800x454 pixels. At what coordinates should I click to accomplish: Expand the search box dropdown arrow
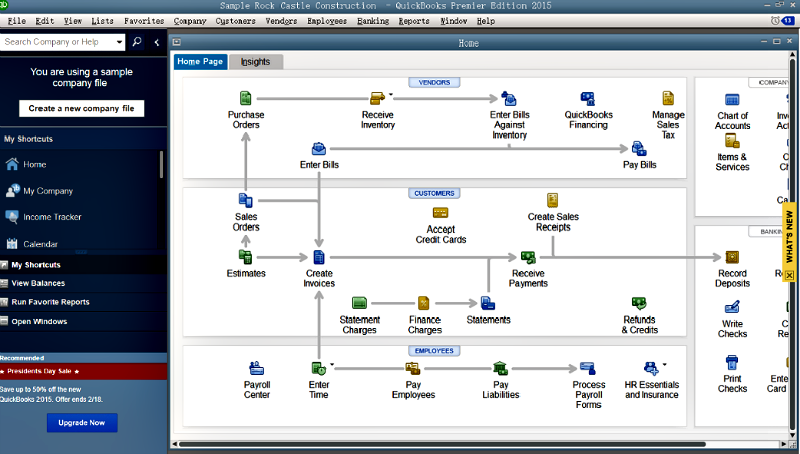pyautogui.click(x=119, y=42)
